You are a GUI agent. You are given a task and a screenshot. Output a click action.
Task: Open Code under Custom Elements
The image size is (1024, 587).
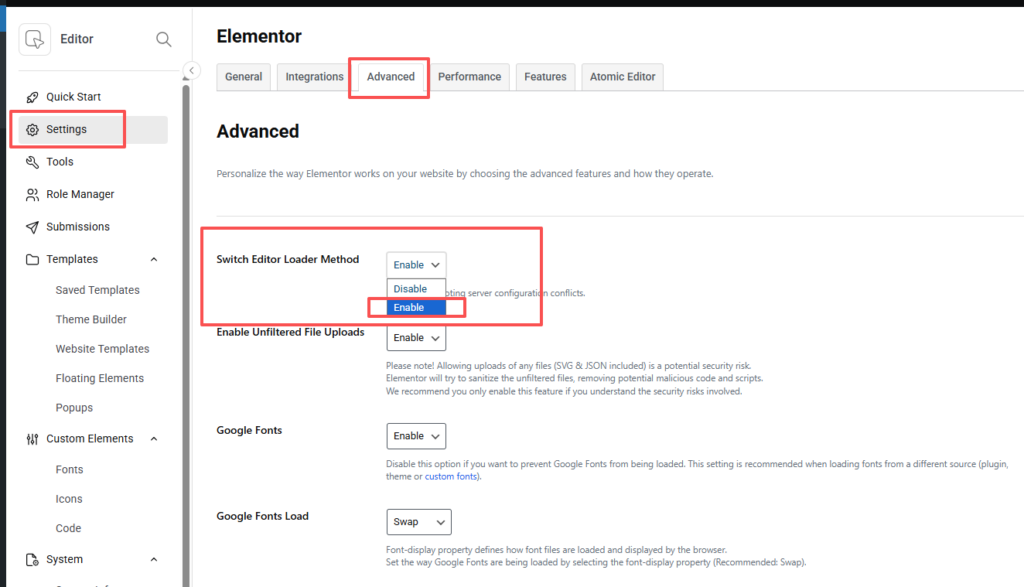point(68,528)
